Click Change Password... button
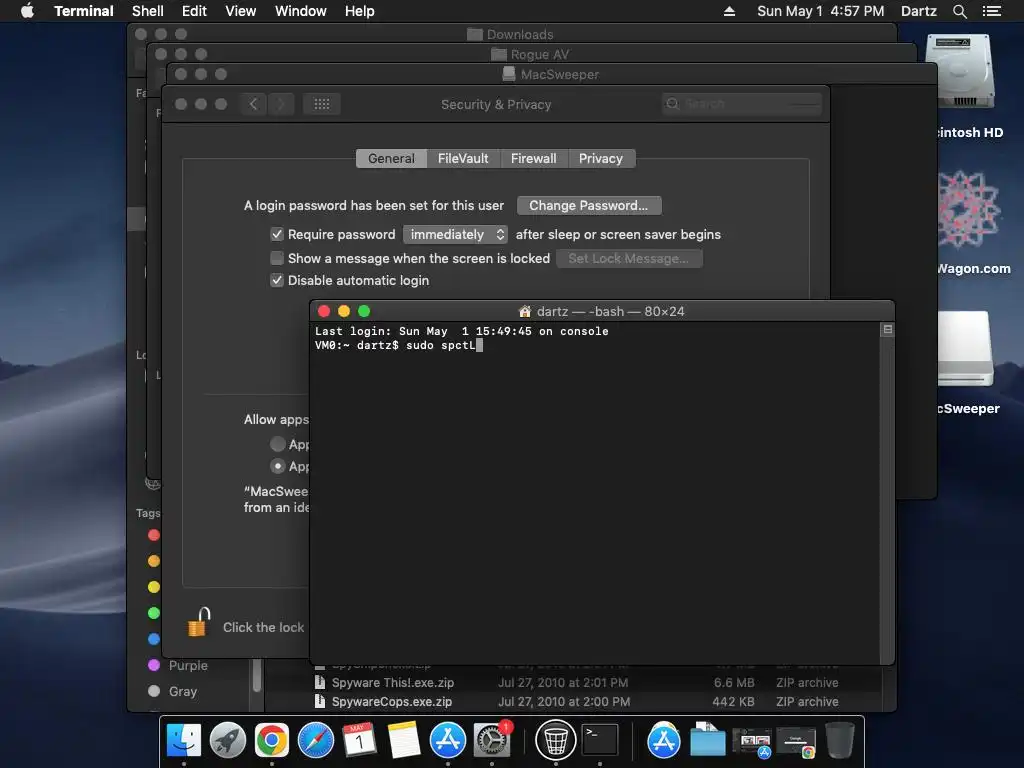The width and height of the screenshot is (1024, 768). [x=589, y=206]
